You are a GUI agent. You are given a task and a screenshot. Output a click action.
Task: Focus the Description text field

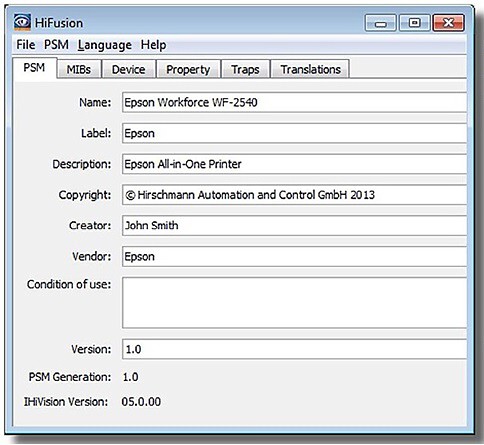294,164
